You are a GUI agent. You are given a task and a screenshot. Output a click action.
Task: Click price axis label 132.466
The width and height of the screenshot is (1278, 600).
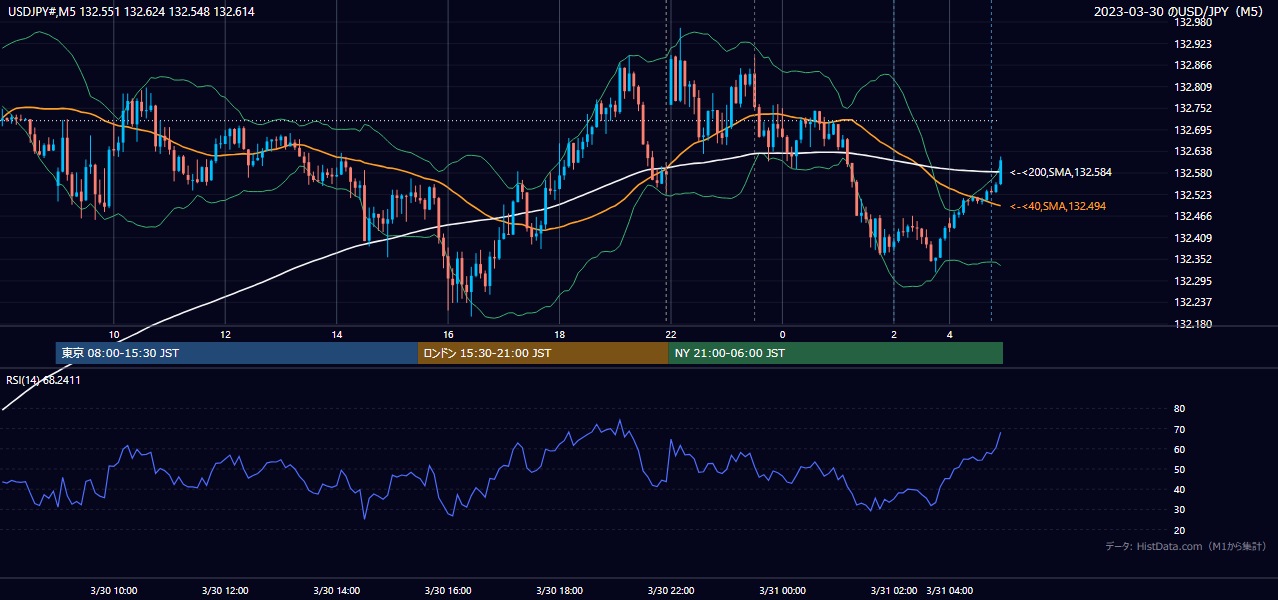pos(1193,216)
